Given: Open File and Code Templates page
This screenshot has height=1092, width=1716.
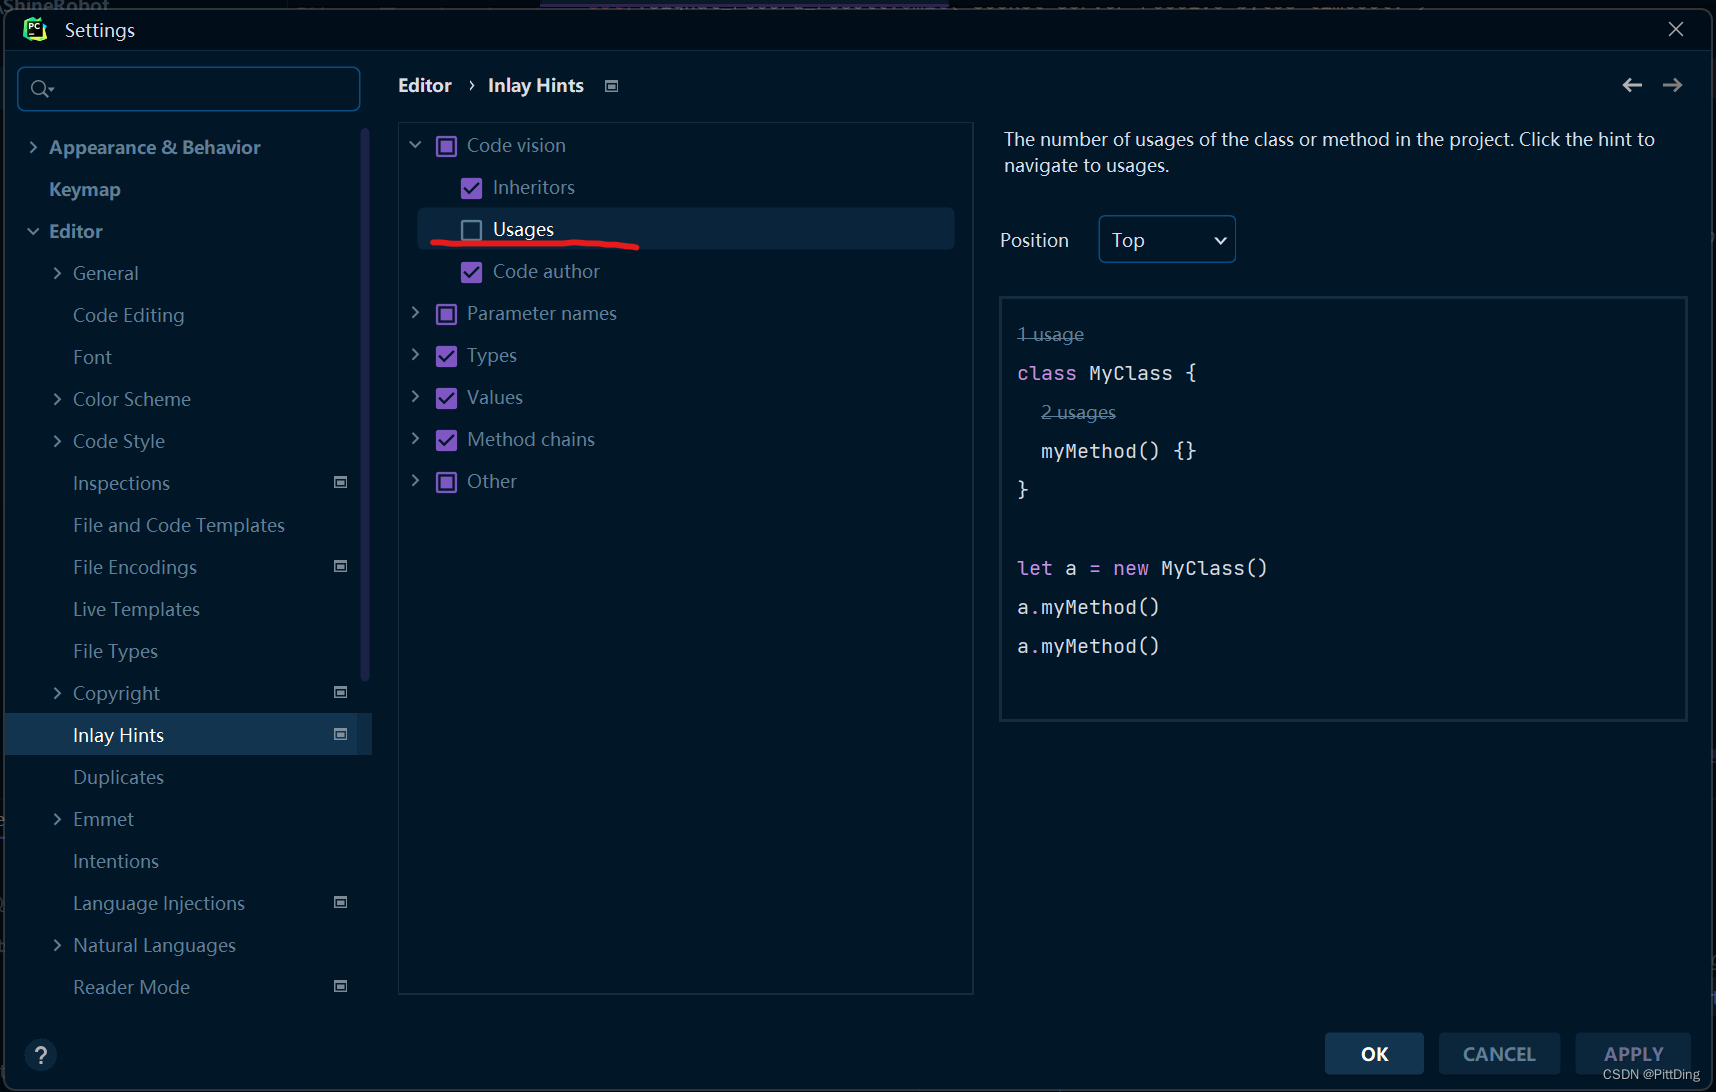Looking at the screenshot, I should (179, 525).
